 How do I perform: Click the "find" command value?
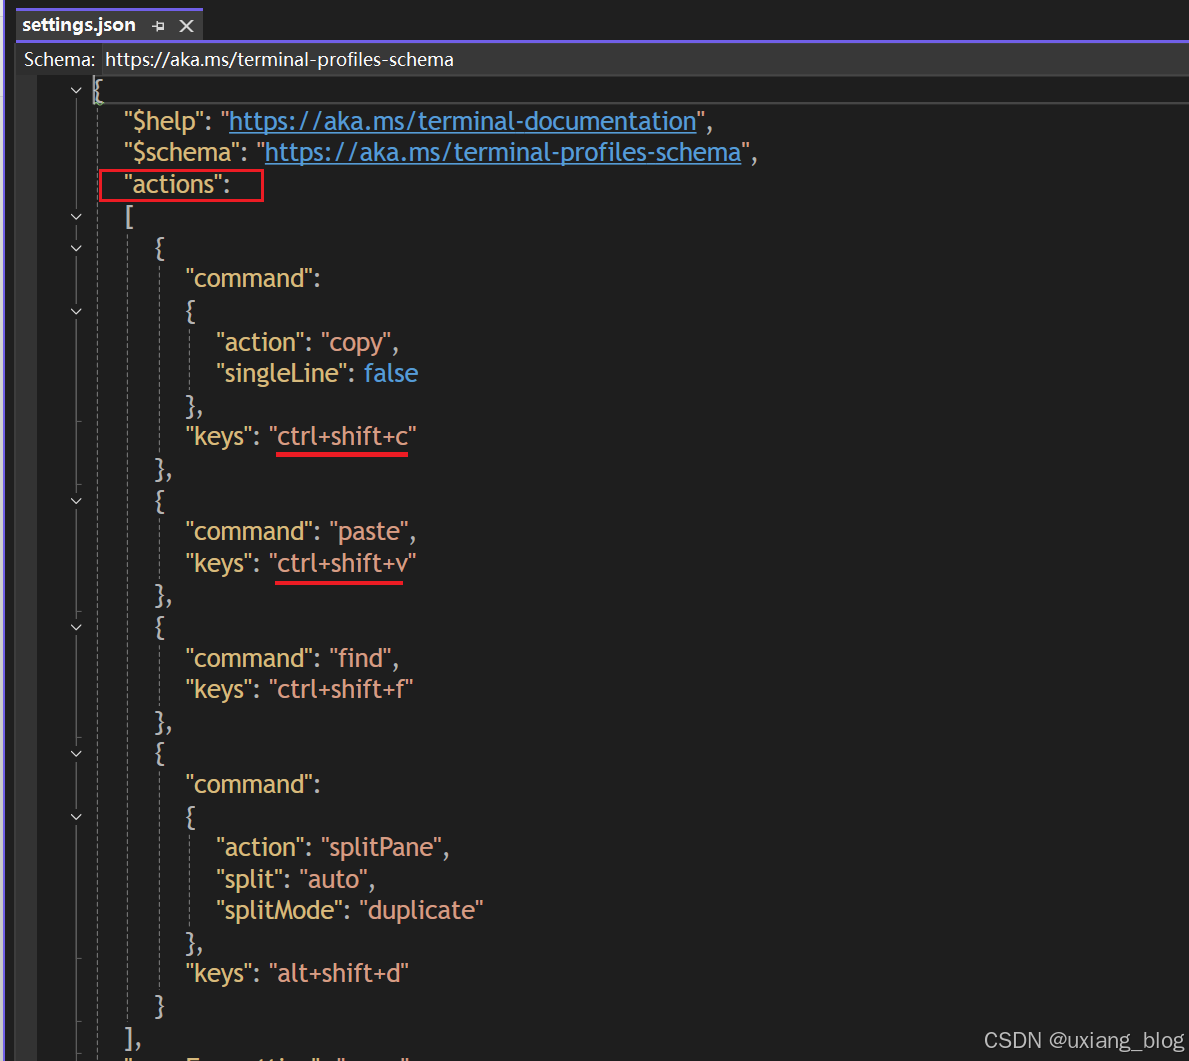(360, 658)
